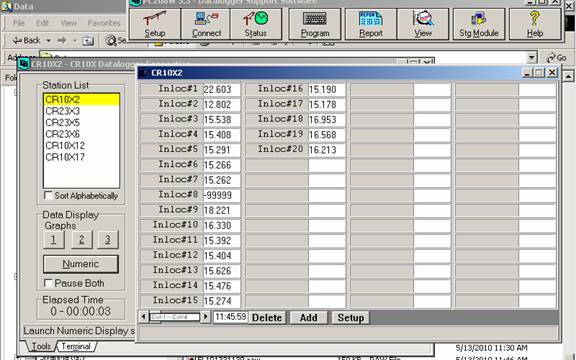Screen dimensions: 576x360
Task: Open Graph 3 display
Action: tap(108, 240)
